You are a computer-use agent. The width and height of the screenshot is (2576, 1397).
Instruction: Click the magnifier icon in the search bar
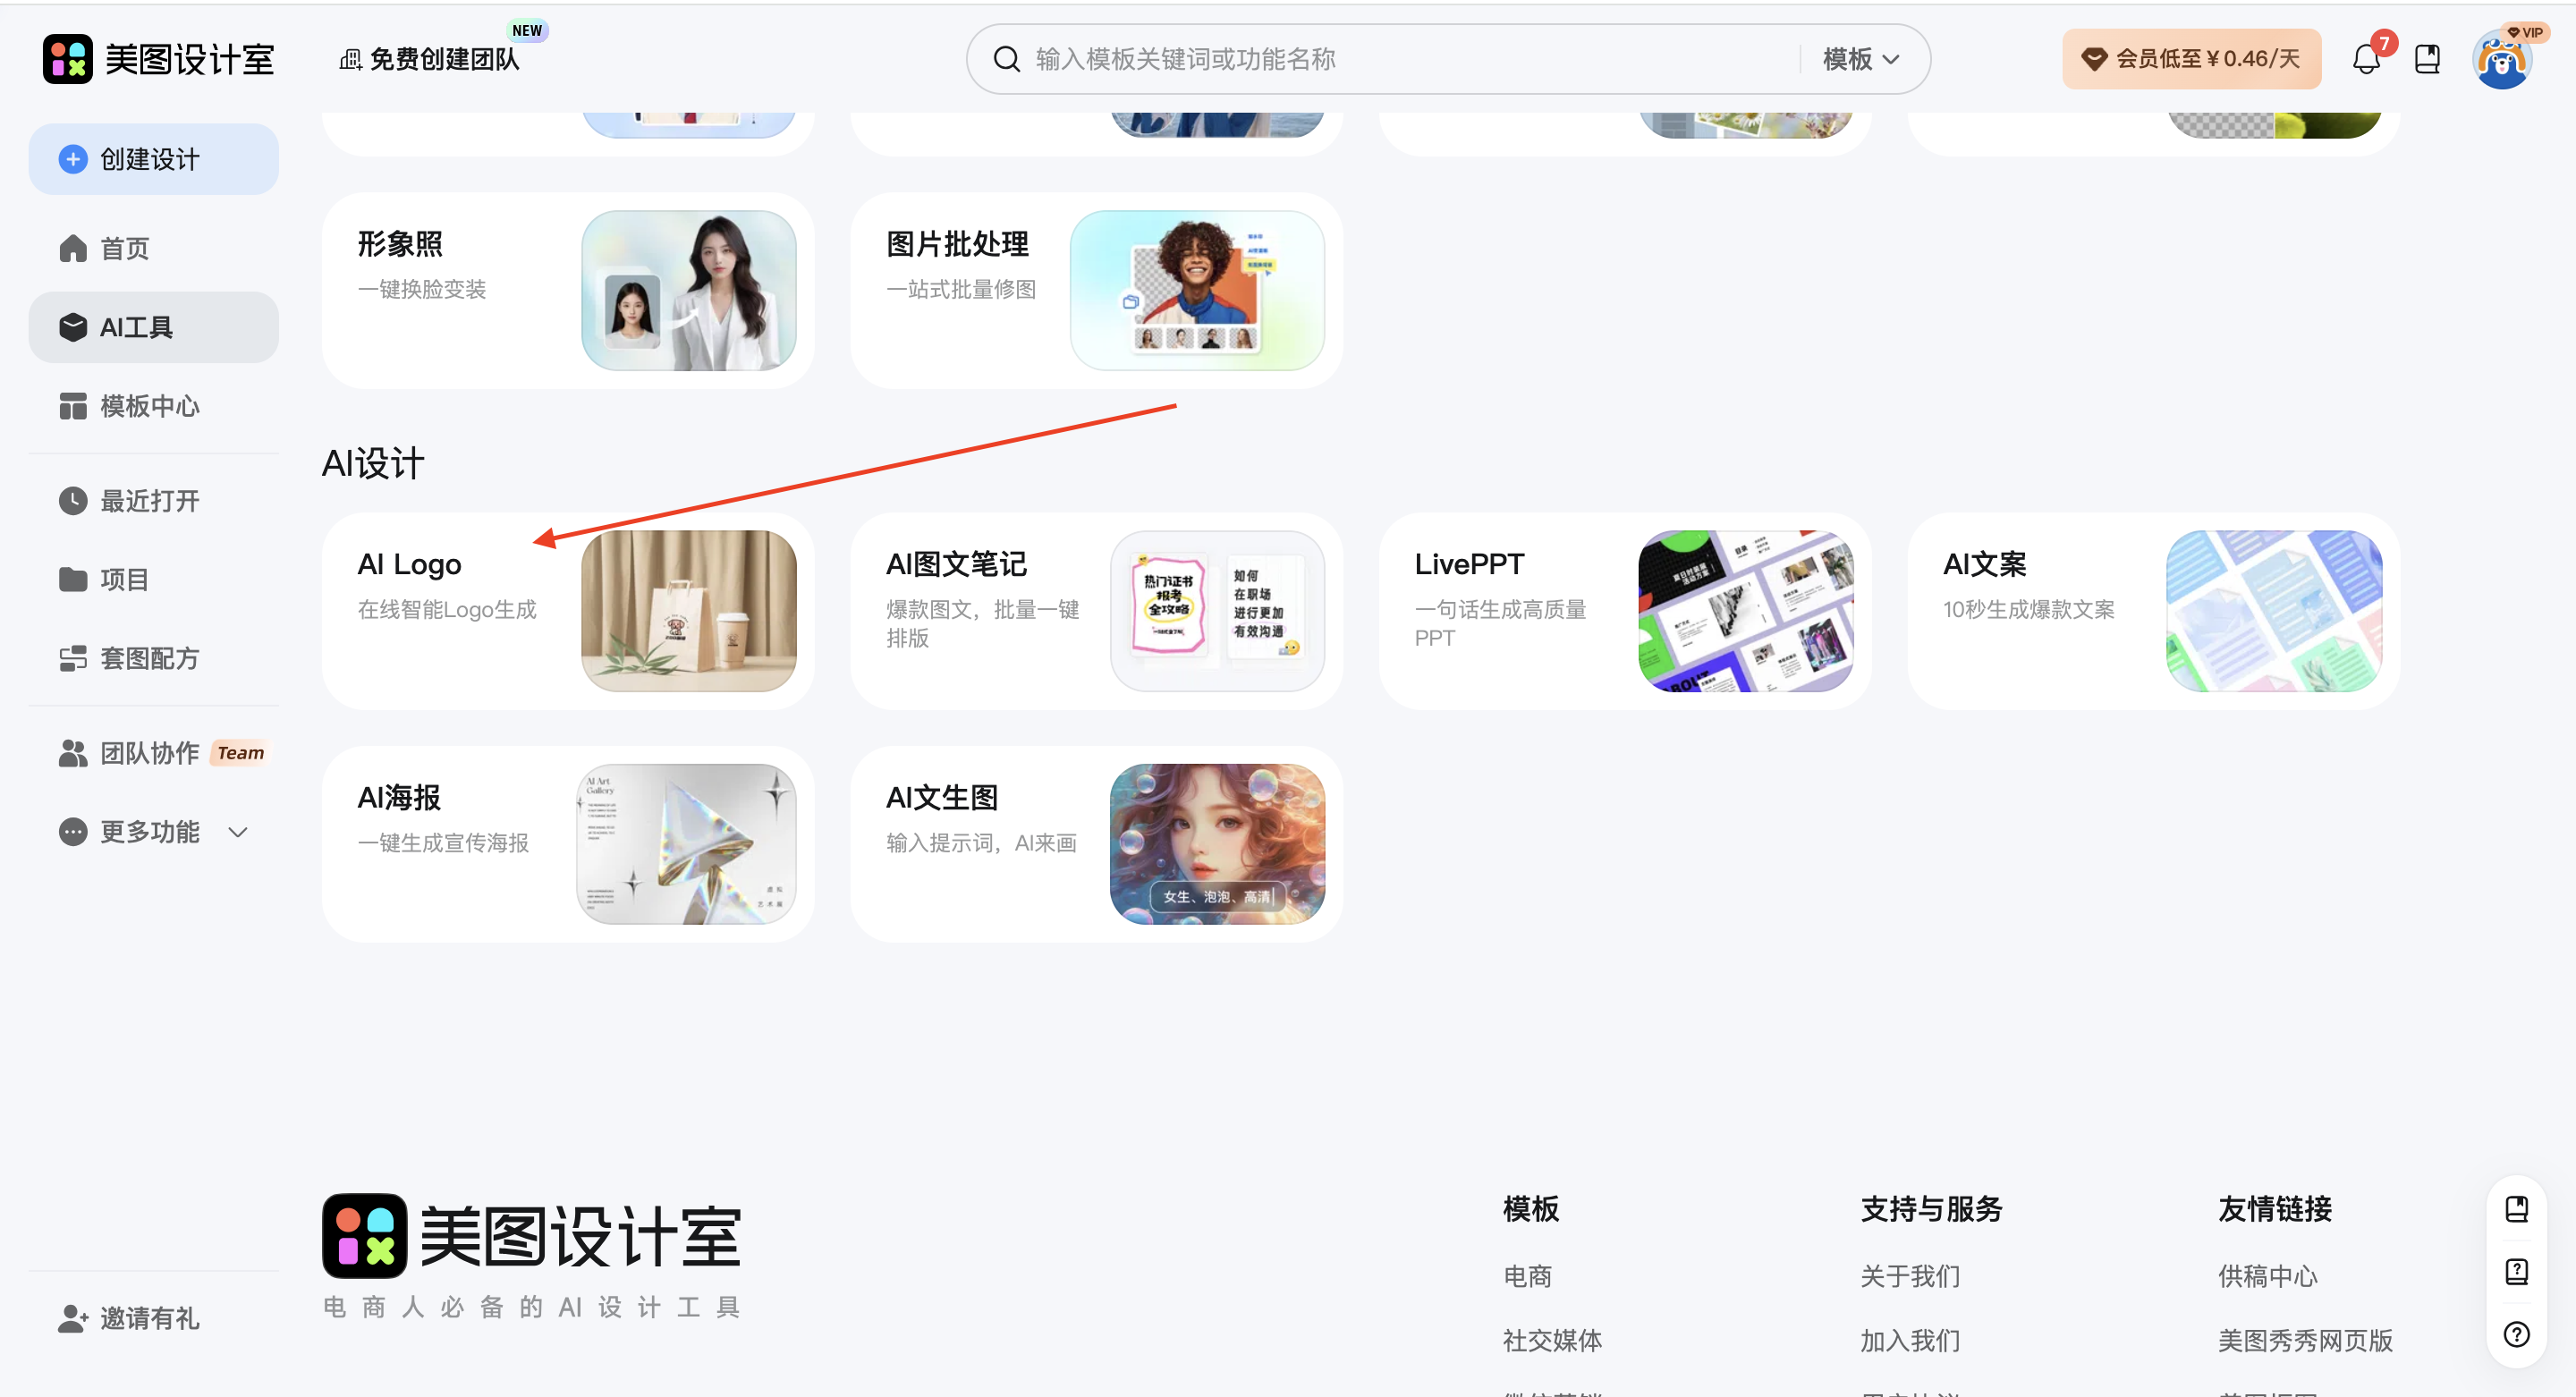tap(1007, 59)
